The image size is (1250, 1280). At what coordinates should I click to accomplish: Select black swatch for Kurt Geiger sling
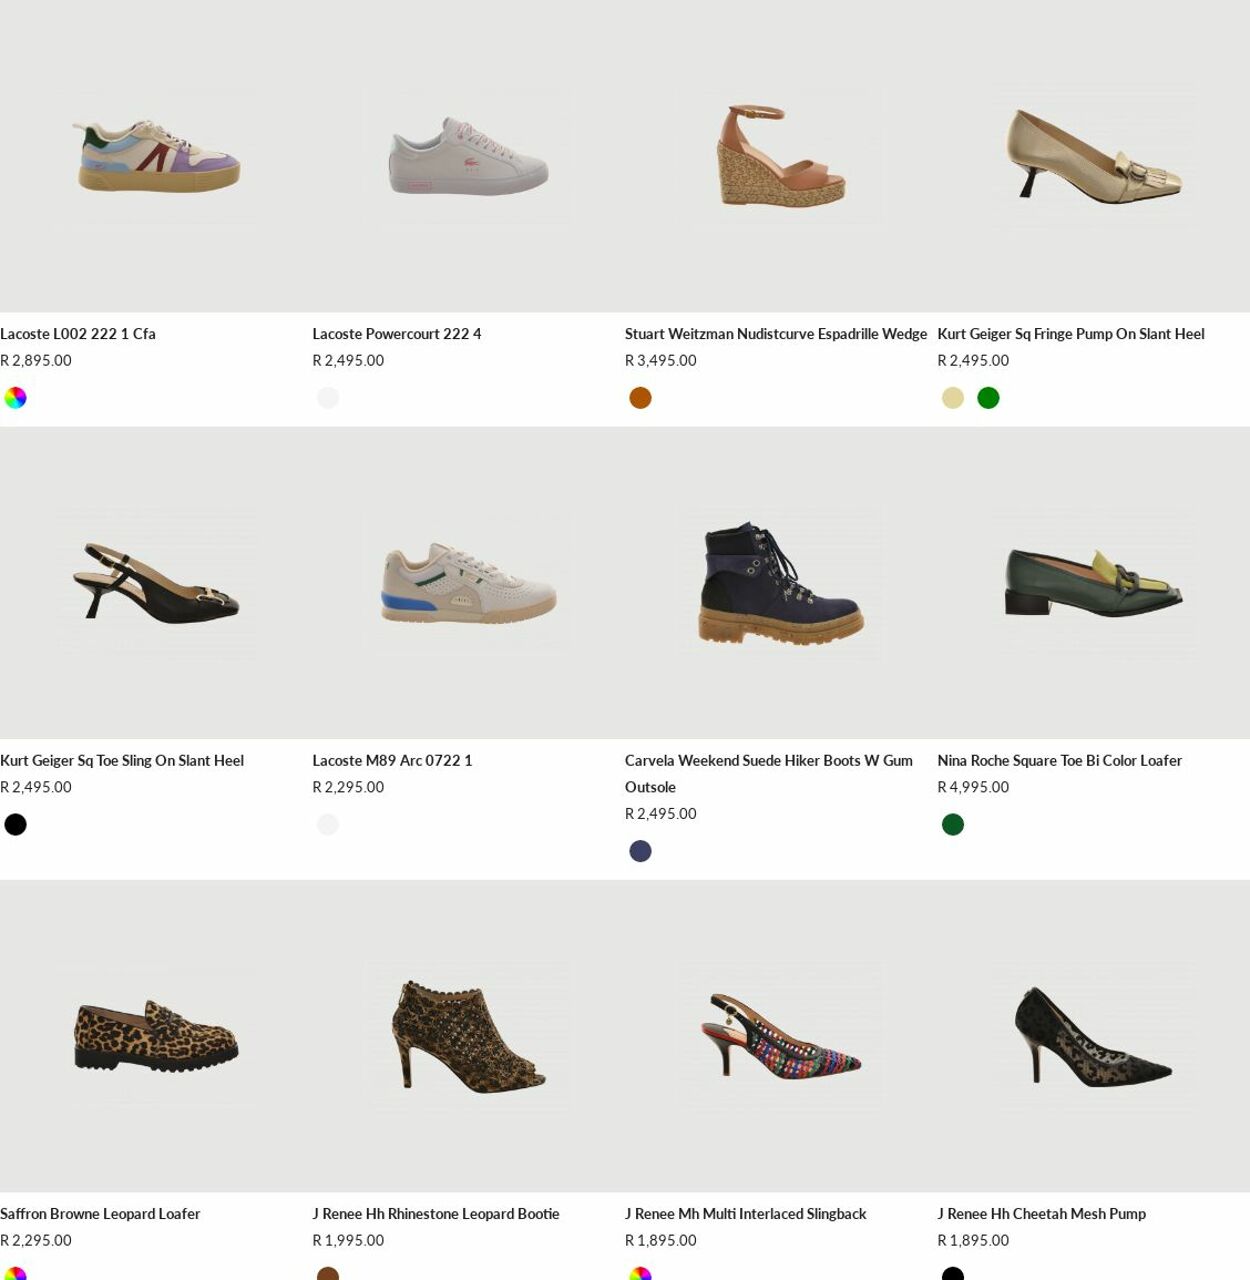click(x=15, y=825)
